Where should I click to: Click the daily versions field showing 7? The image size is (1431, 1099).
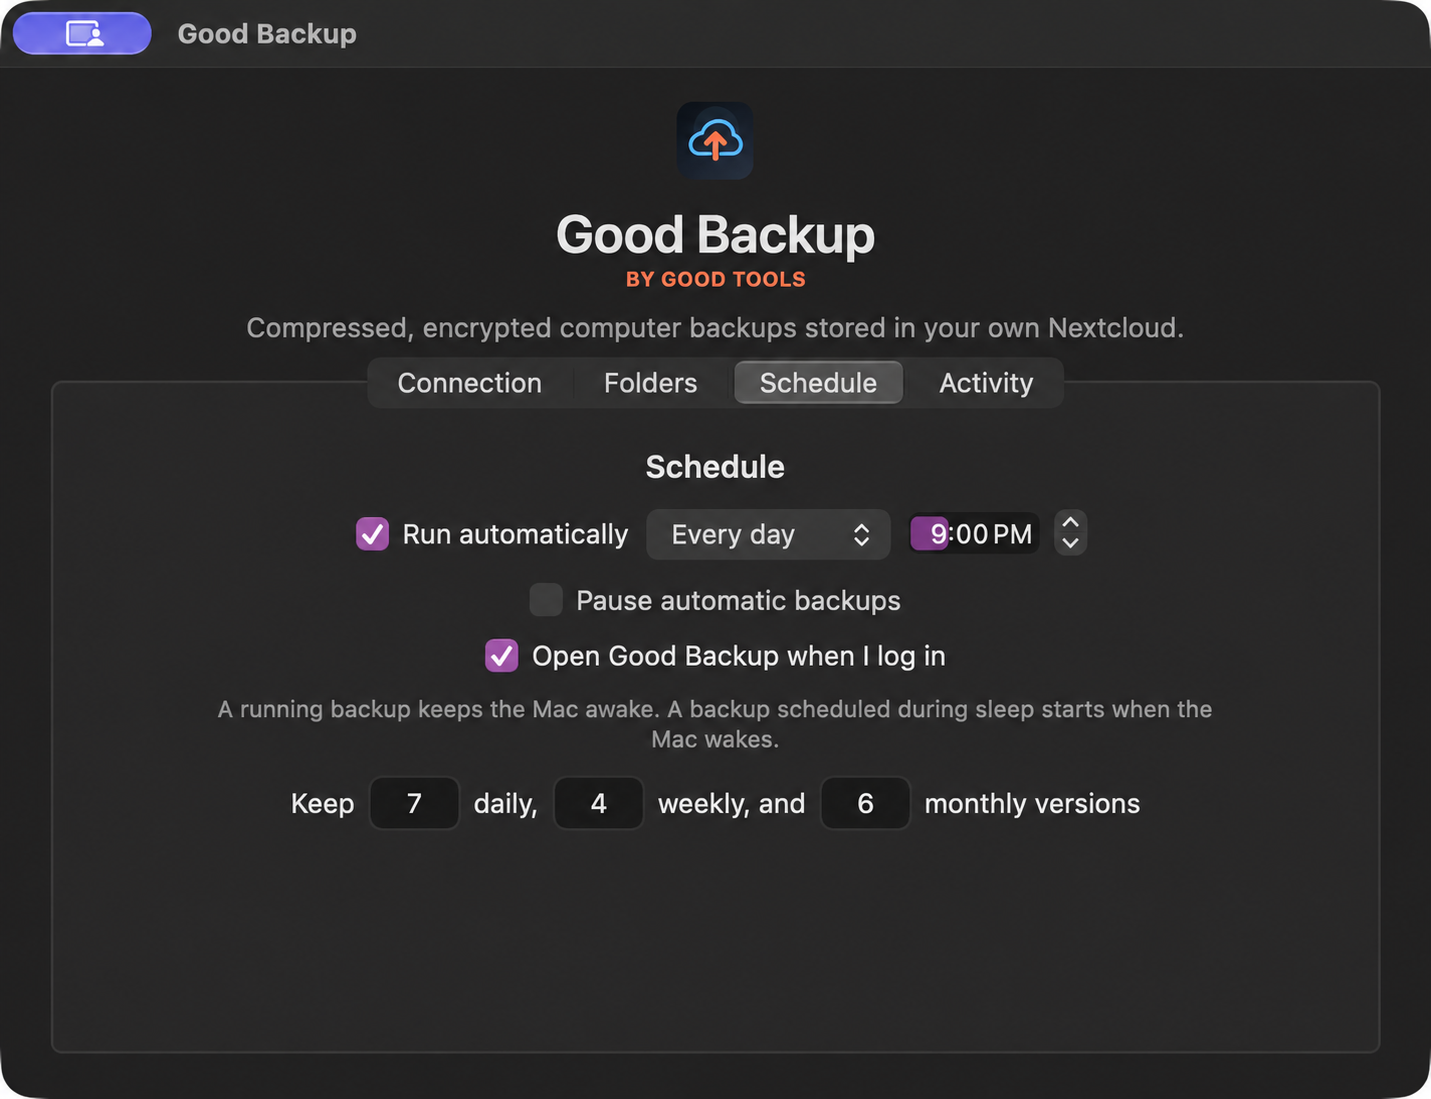click(414, 803)
